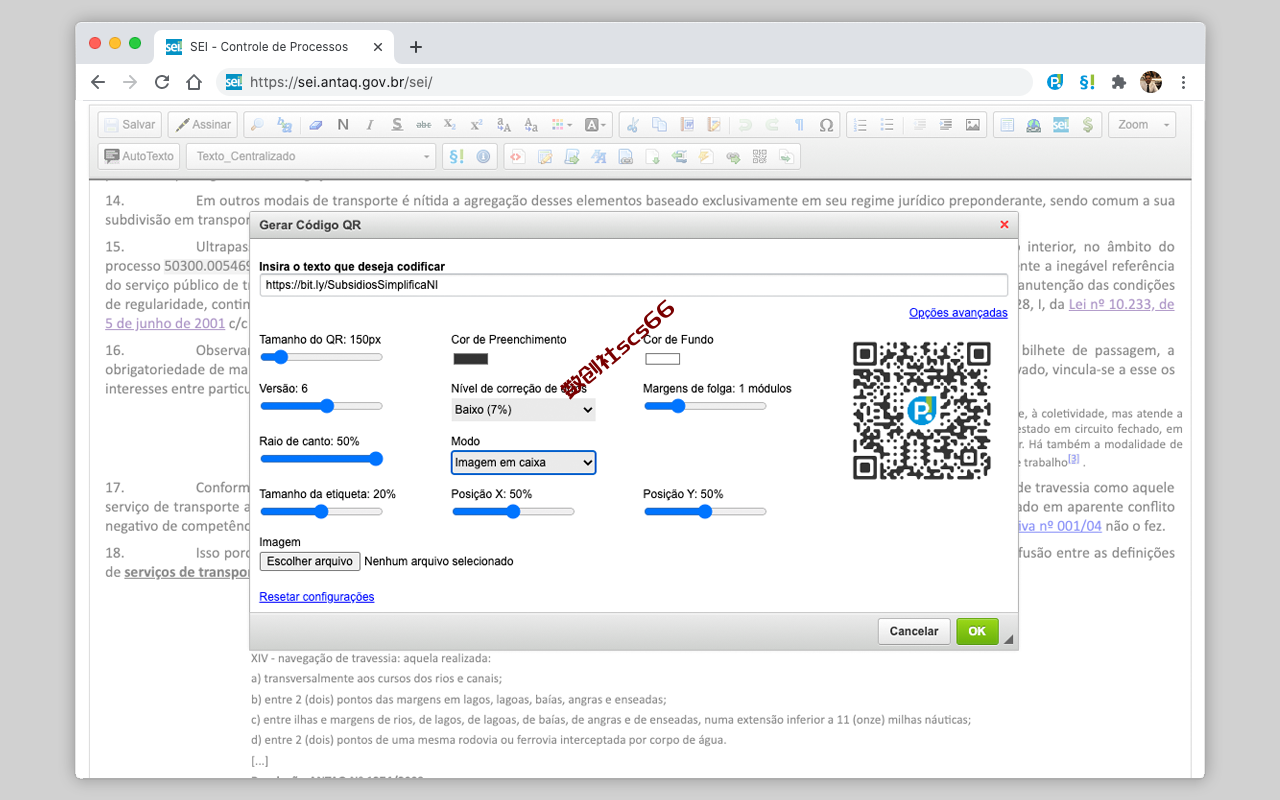Toggle strikethrough (abc) formatting
The width and height of the screenshot is (1280, 800).
coord(423,125)
